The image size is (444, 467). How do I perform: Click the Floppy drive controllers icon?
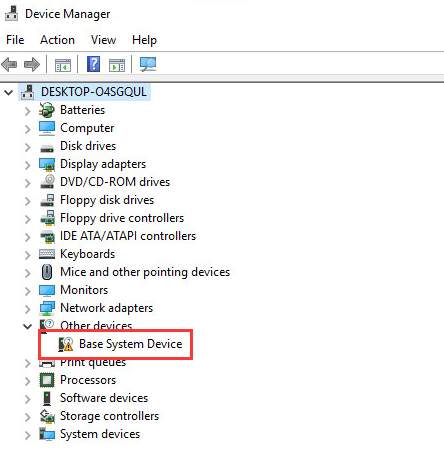click(x=47, y=218)
